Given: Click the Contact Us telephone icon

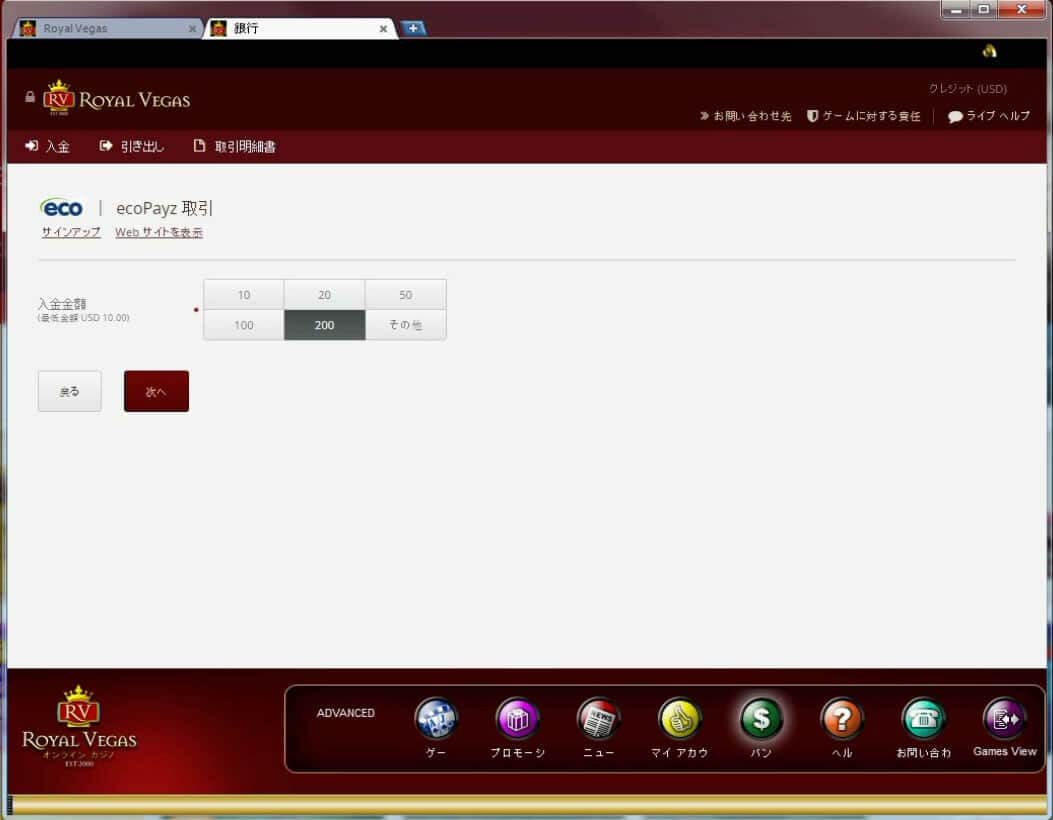Looking at the screenshot, I should click(923, 719).
